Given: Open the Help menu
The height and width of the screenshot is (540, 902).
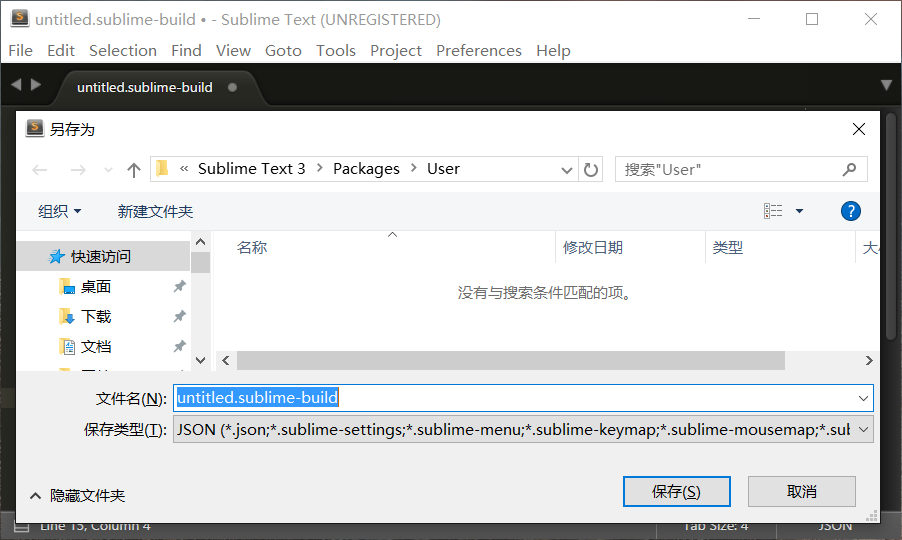Looking at the screenshot, I should [553, 51].
